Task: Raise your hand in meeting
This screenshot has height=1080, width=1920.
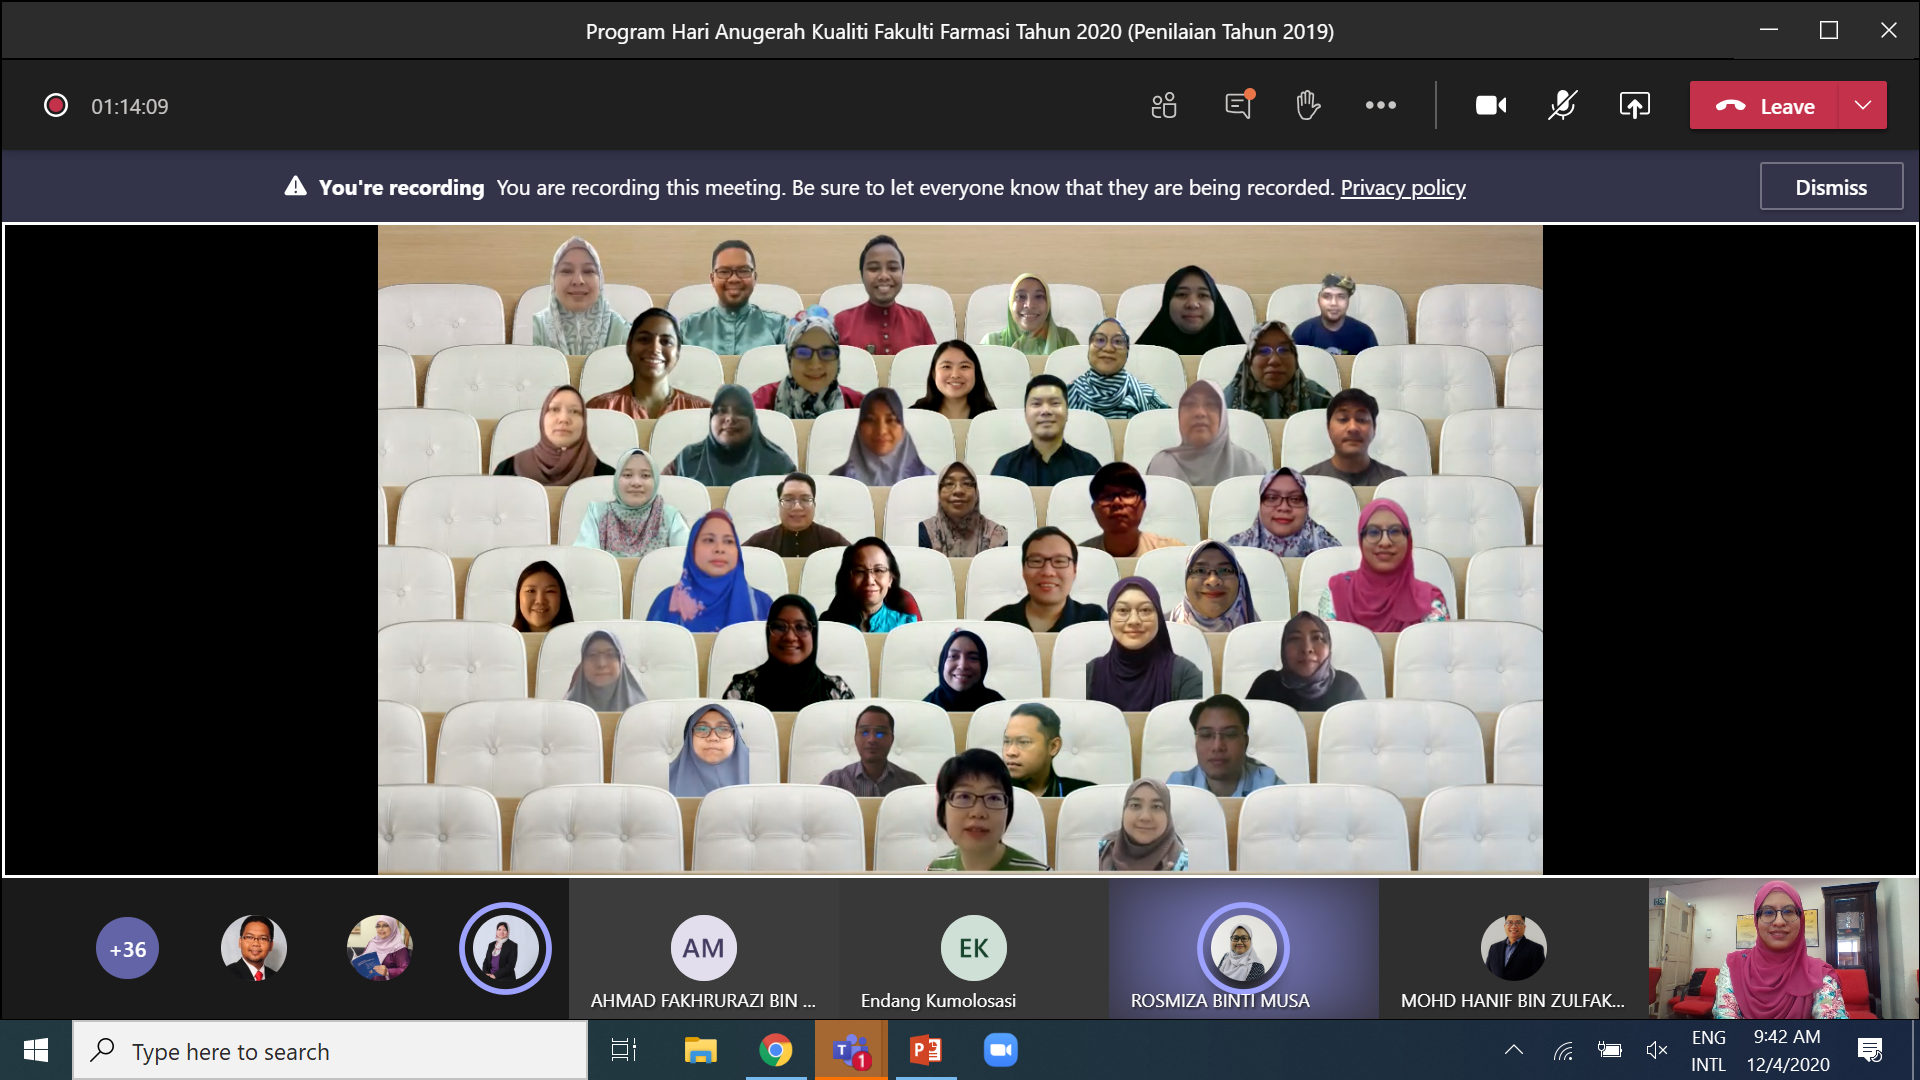Action: pos(1308,106)
